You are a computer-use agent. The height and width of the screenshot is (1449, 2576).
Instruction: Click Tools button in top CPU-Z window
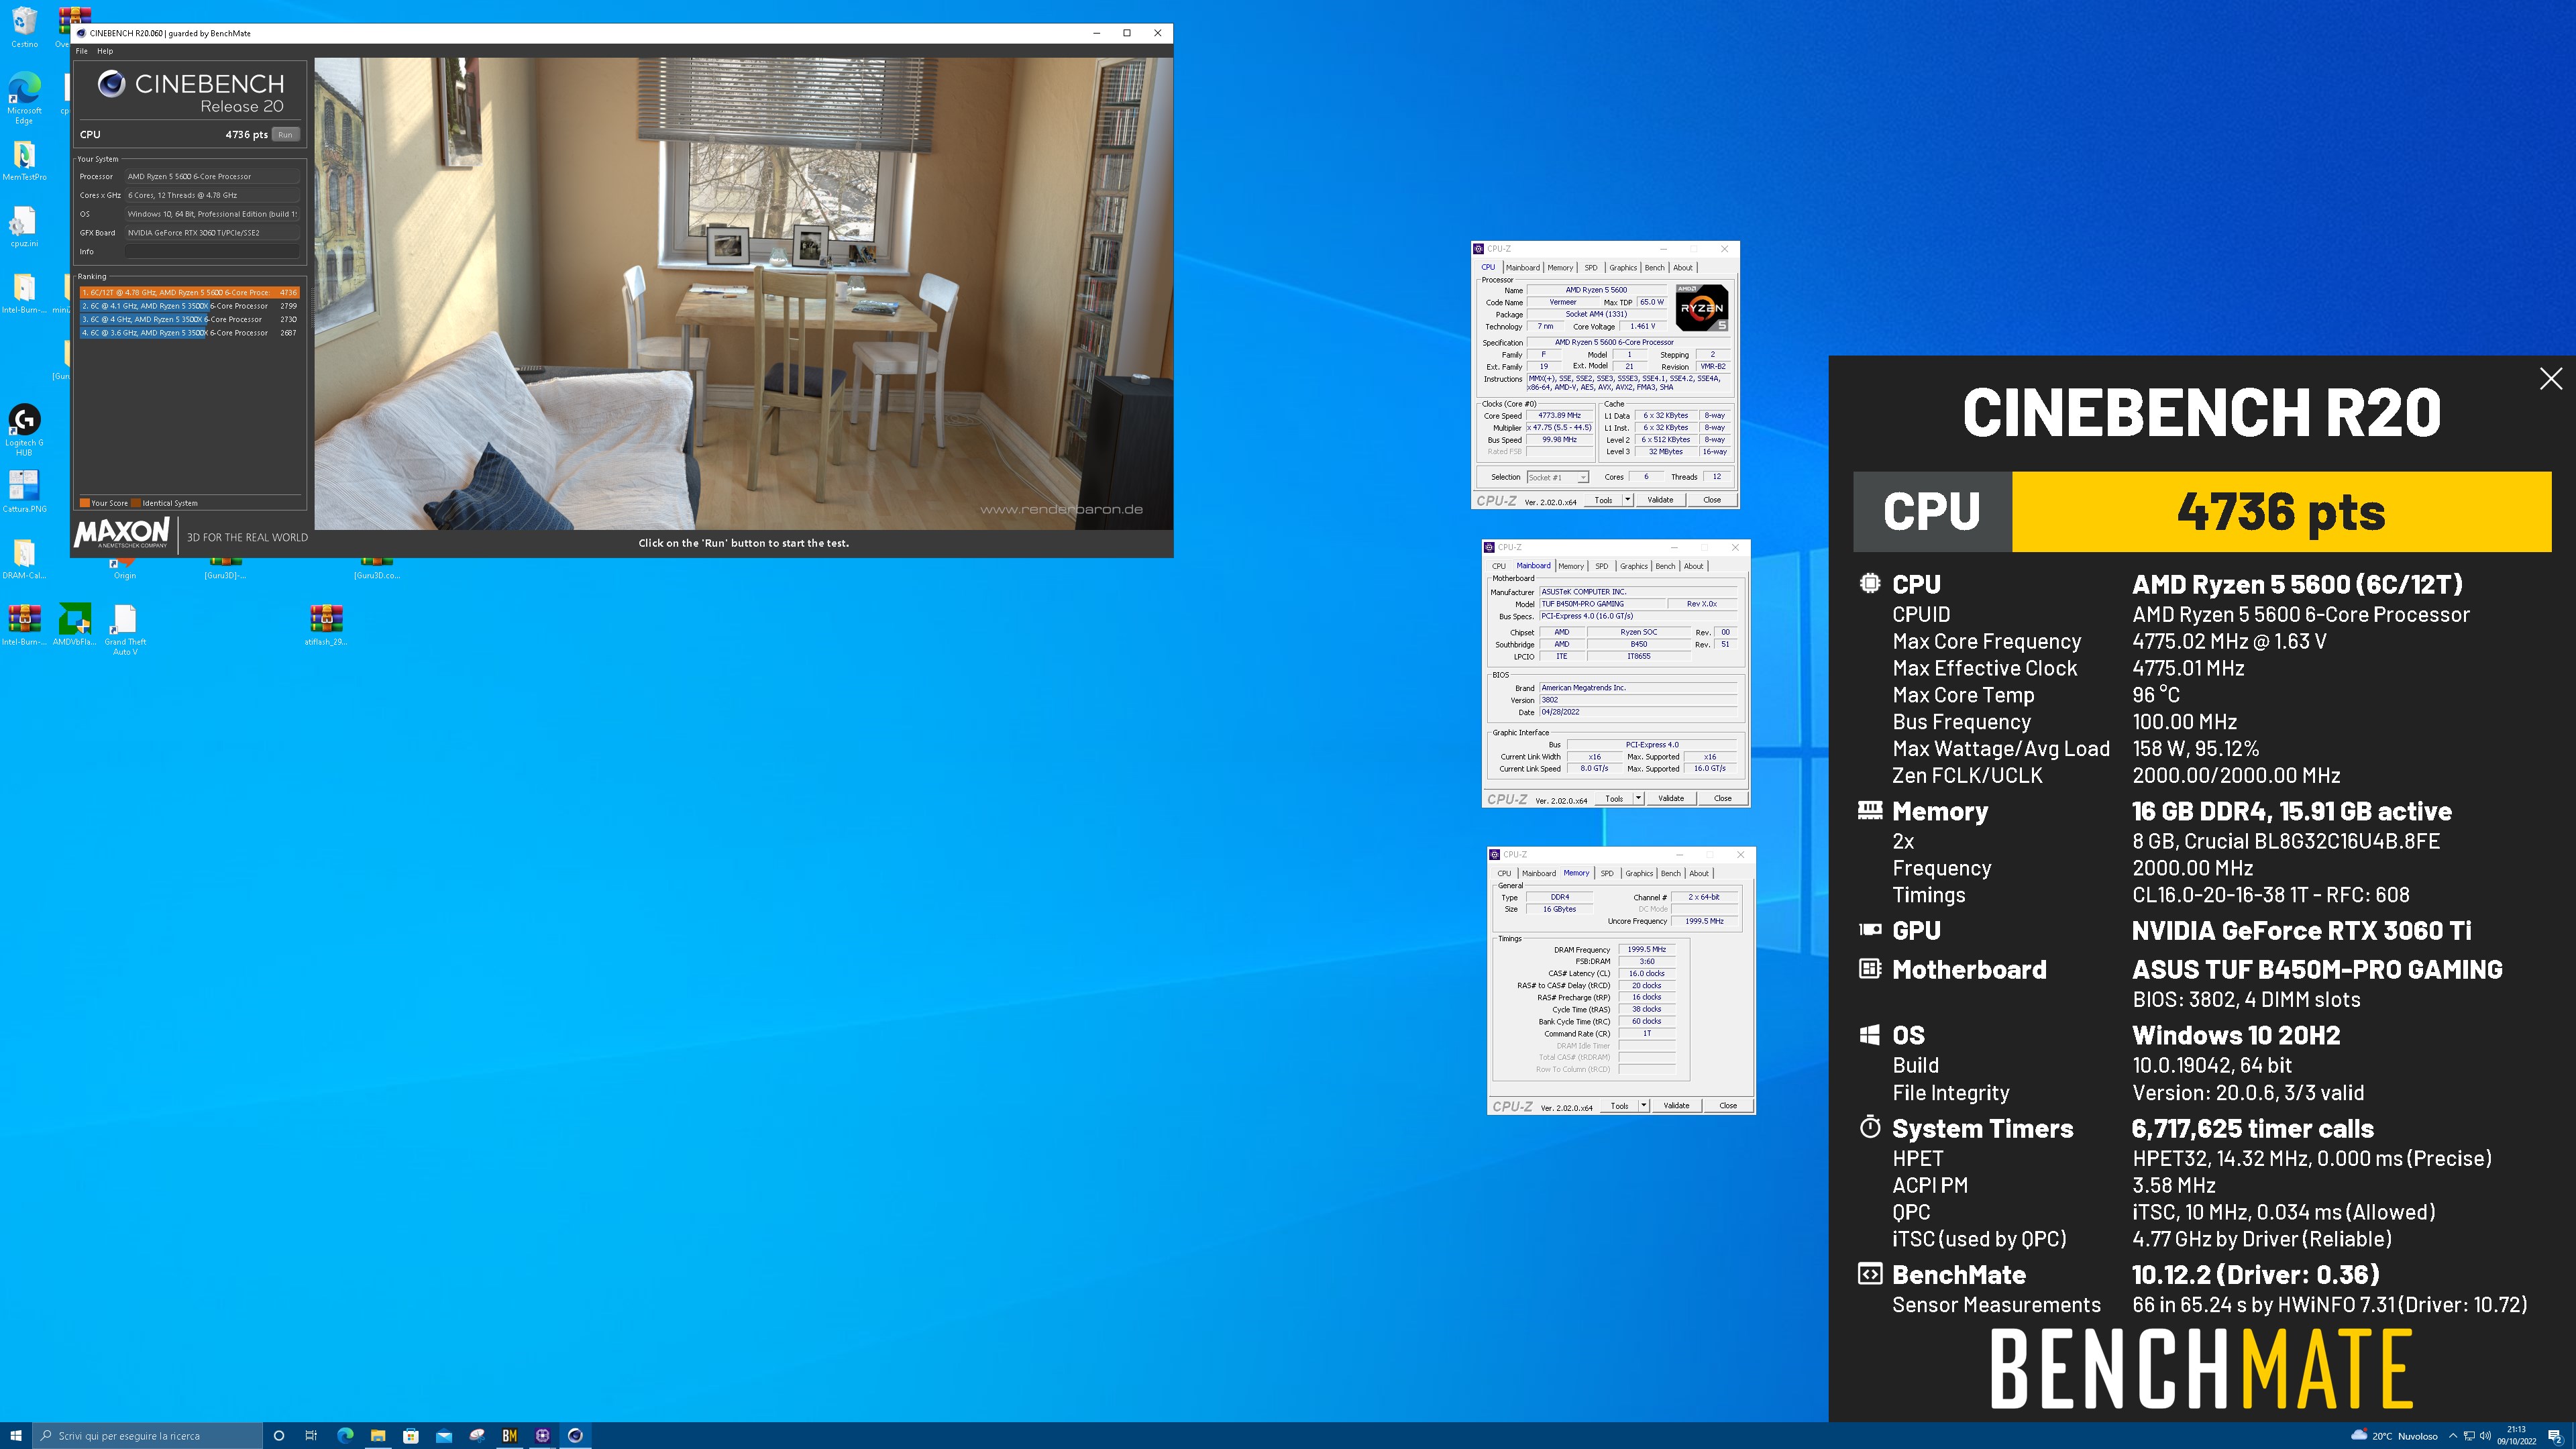coord(1603,500)
